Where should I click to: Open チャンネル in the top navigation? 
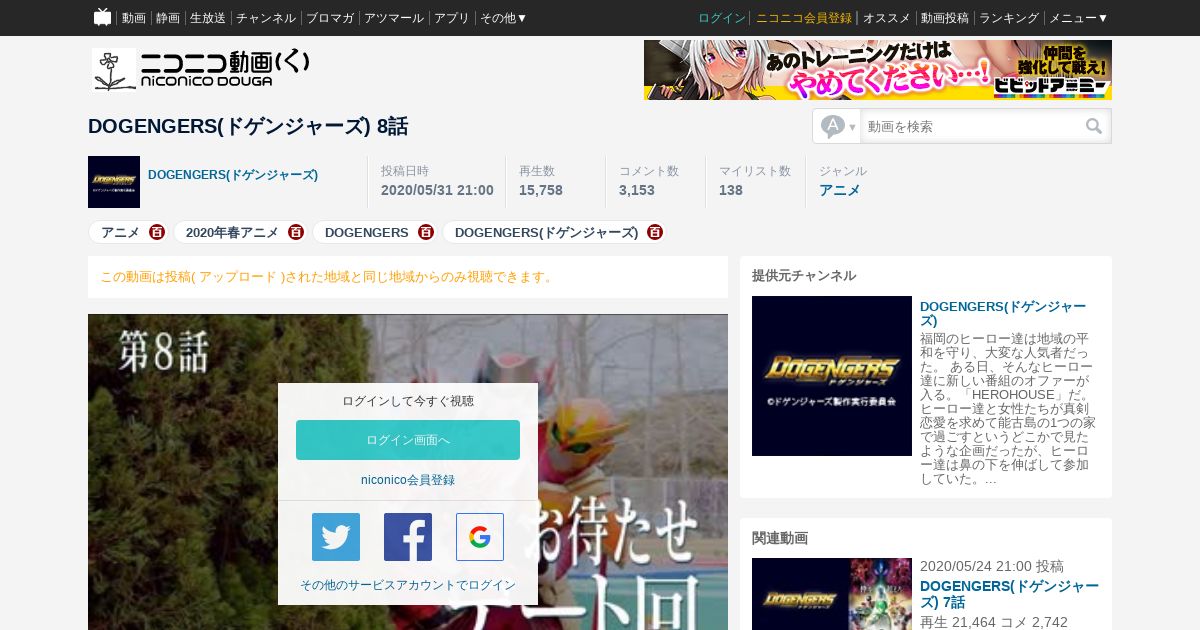(266, 18)
